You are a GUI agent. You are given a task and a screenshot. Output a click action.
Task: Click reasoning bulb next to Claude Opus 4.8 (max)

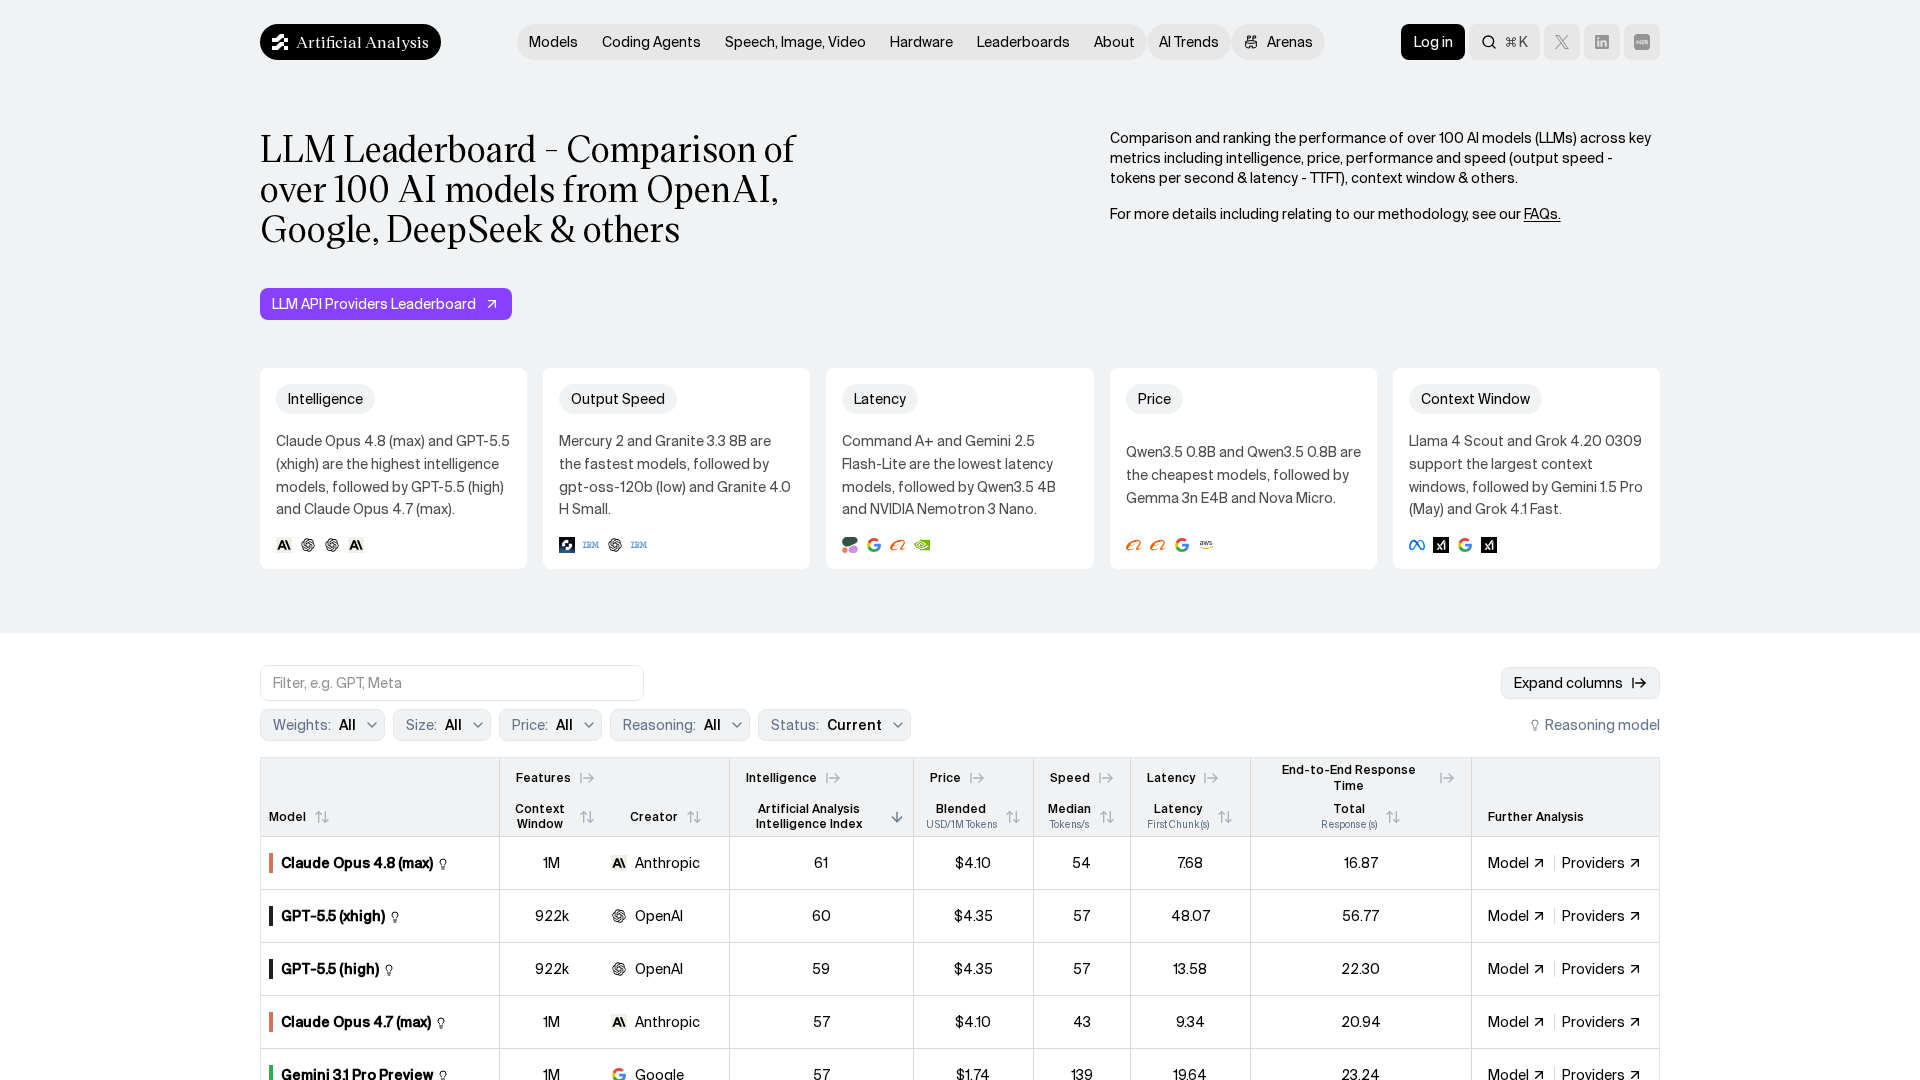443,864
